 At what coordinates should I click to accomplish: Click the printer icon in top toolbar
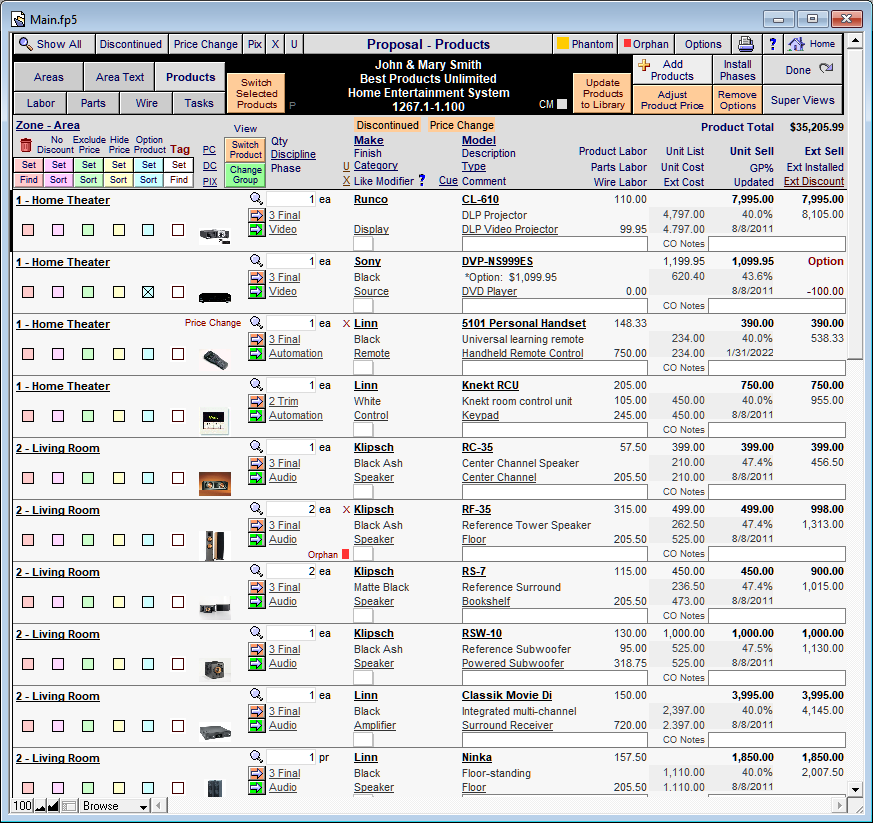pyautogui.click(x=746, y=44)
